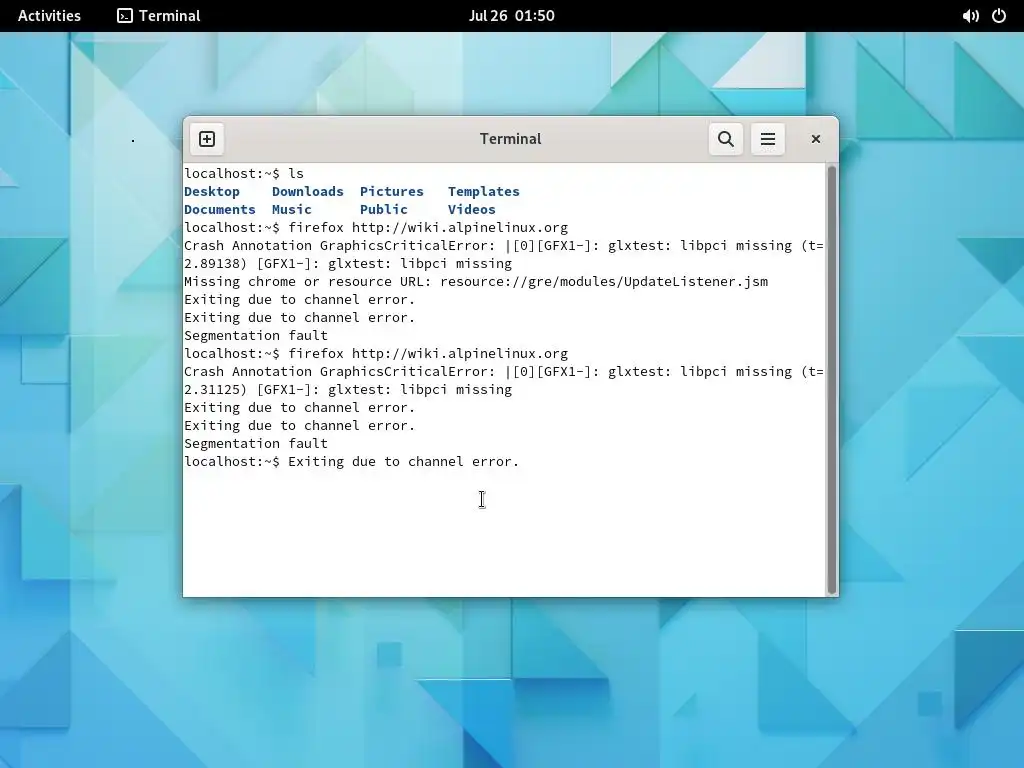Click the line containing 2.89138

(348, 264)
